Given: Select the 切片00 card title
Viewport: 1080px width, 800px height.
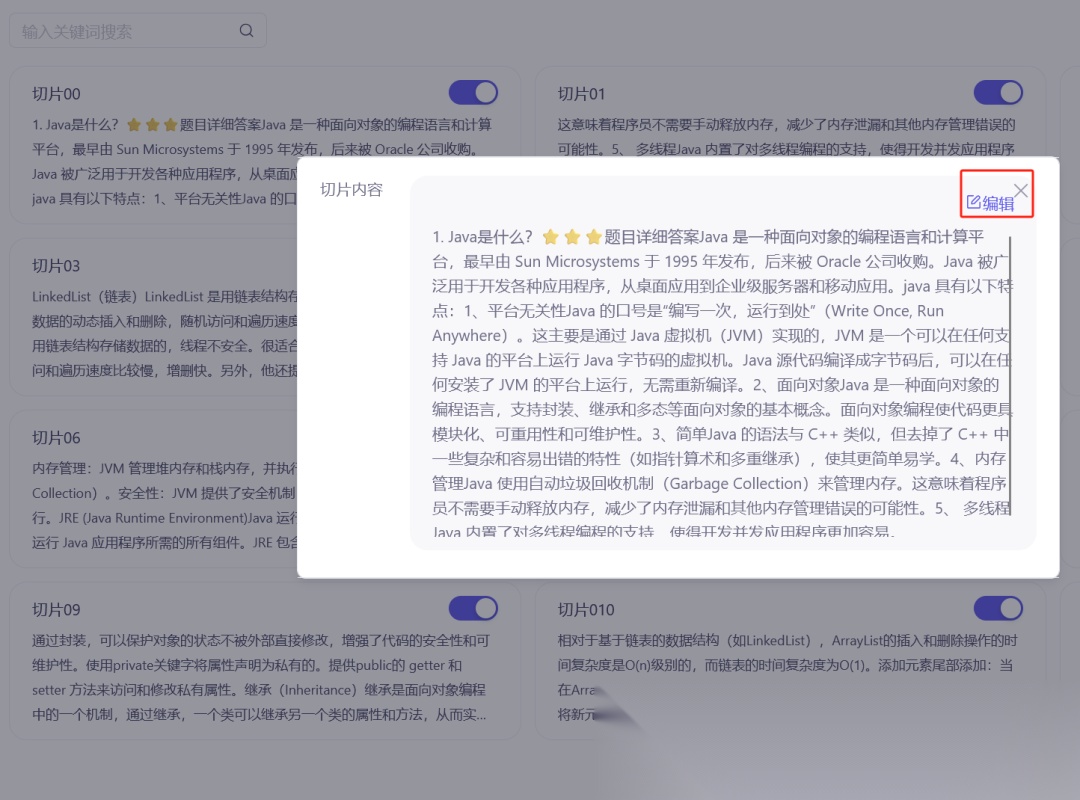Looking at the screenshot, I should pos(56,94).
